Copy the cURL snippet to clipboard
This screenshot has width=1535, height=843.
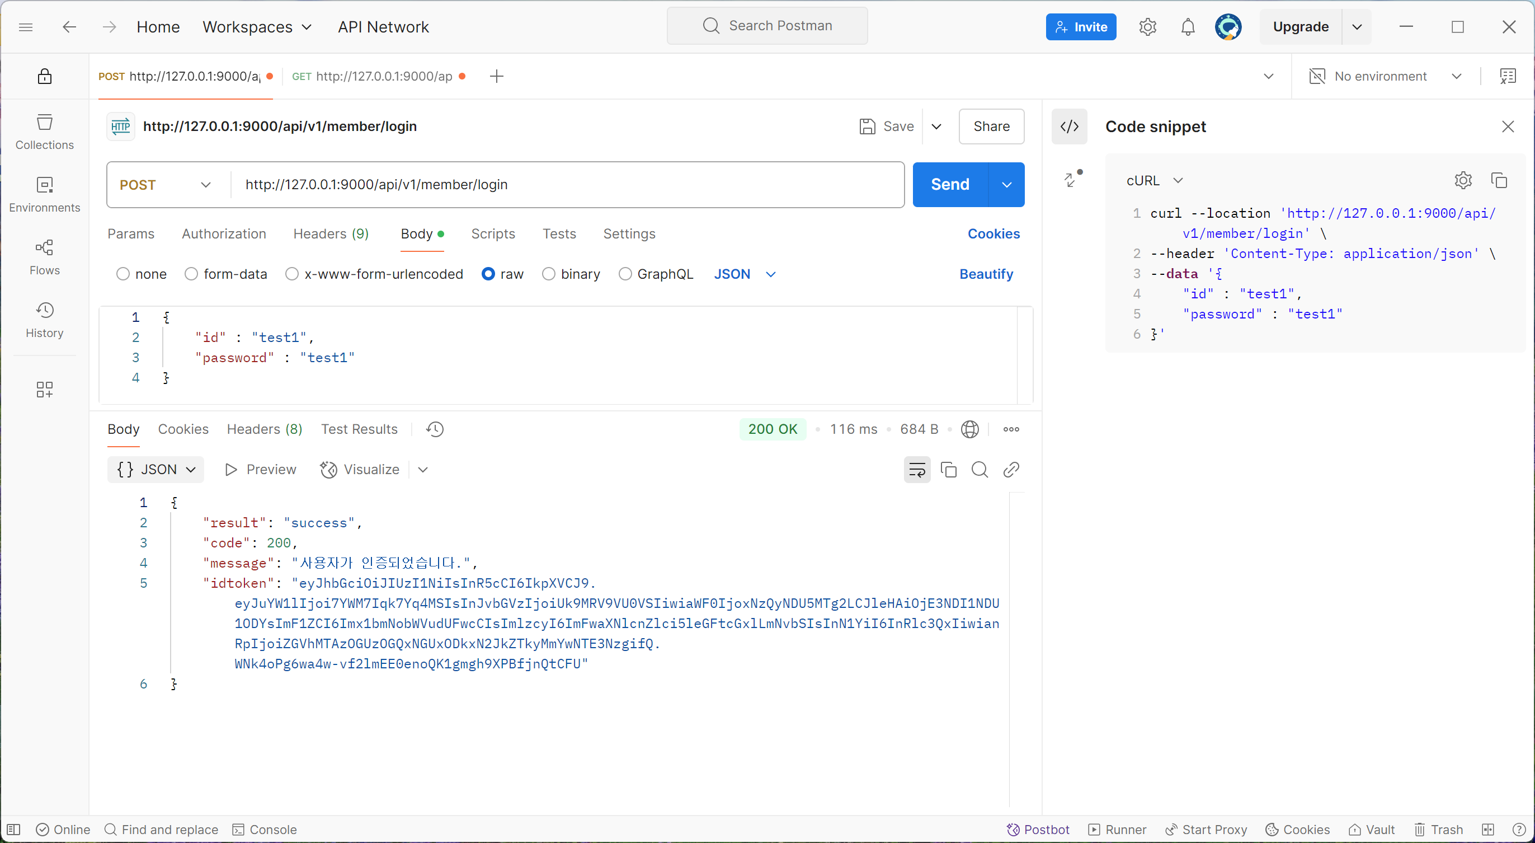tap(1499, 181)
